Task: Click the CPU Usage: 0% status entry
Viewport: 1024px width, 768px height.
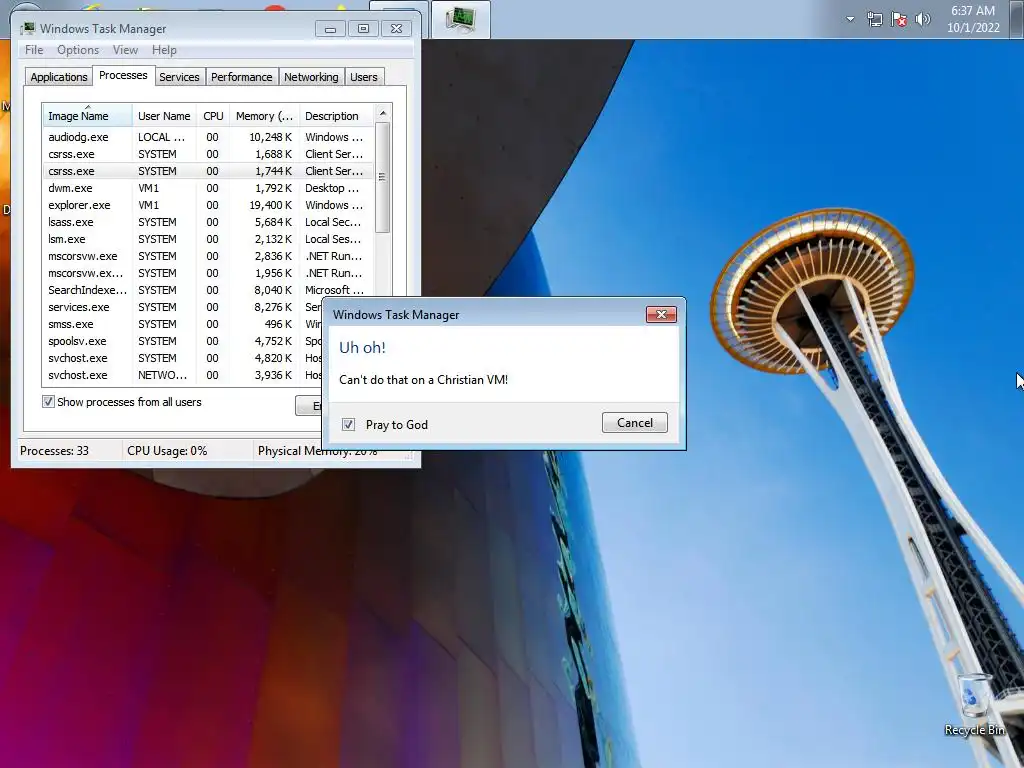Action: click(x=167, y=451)
